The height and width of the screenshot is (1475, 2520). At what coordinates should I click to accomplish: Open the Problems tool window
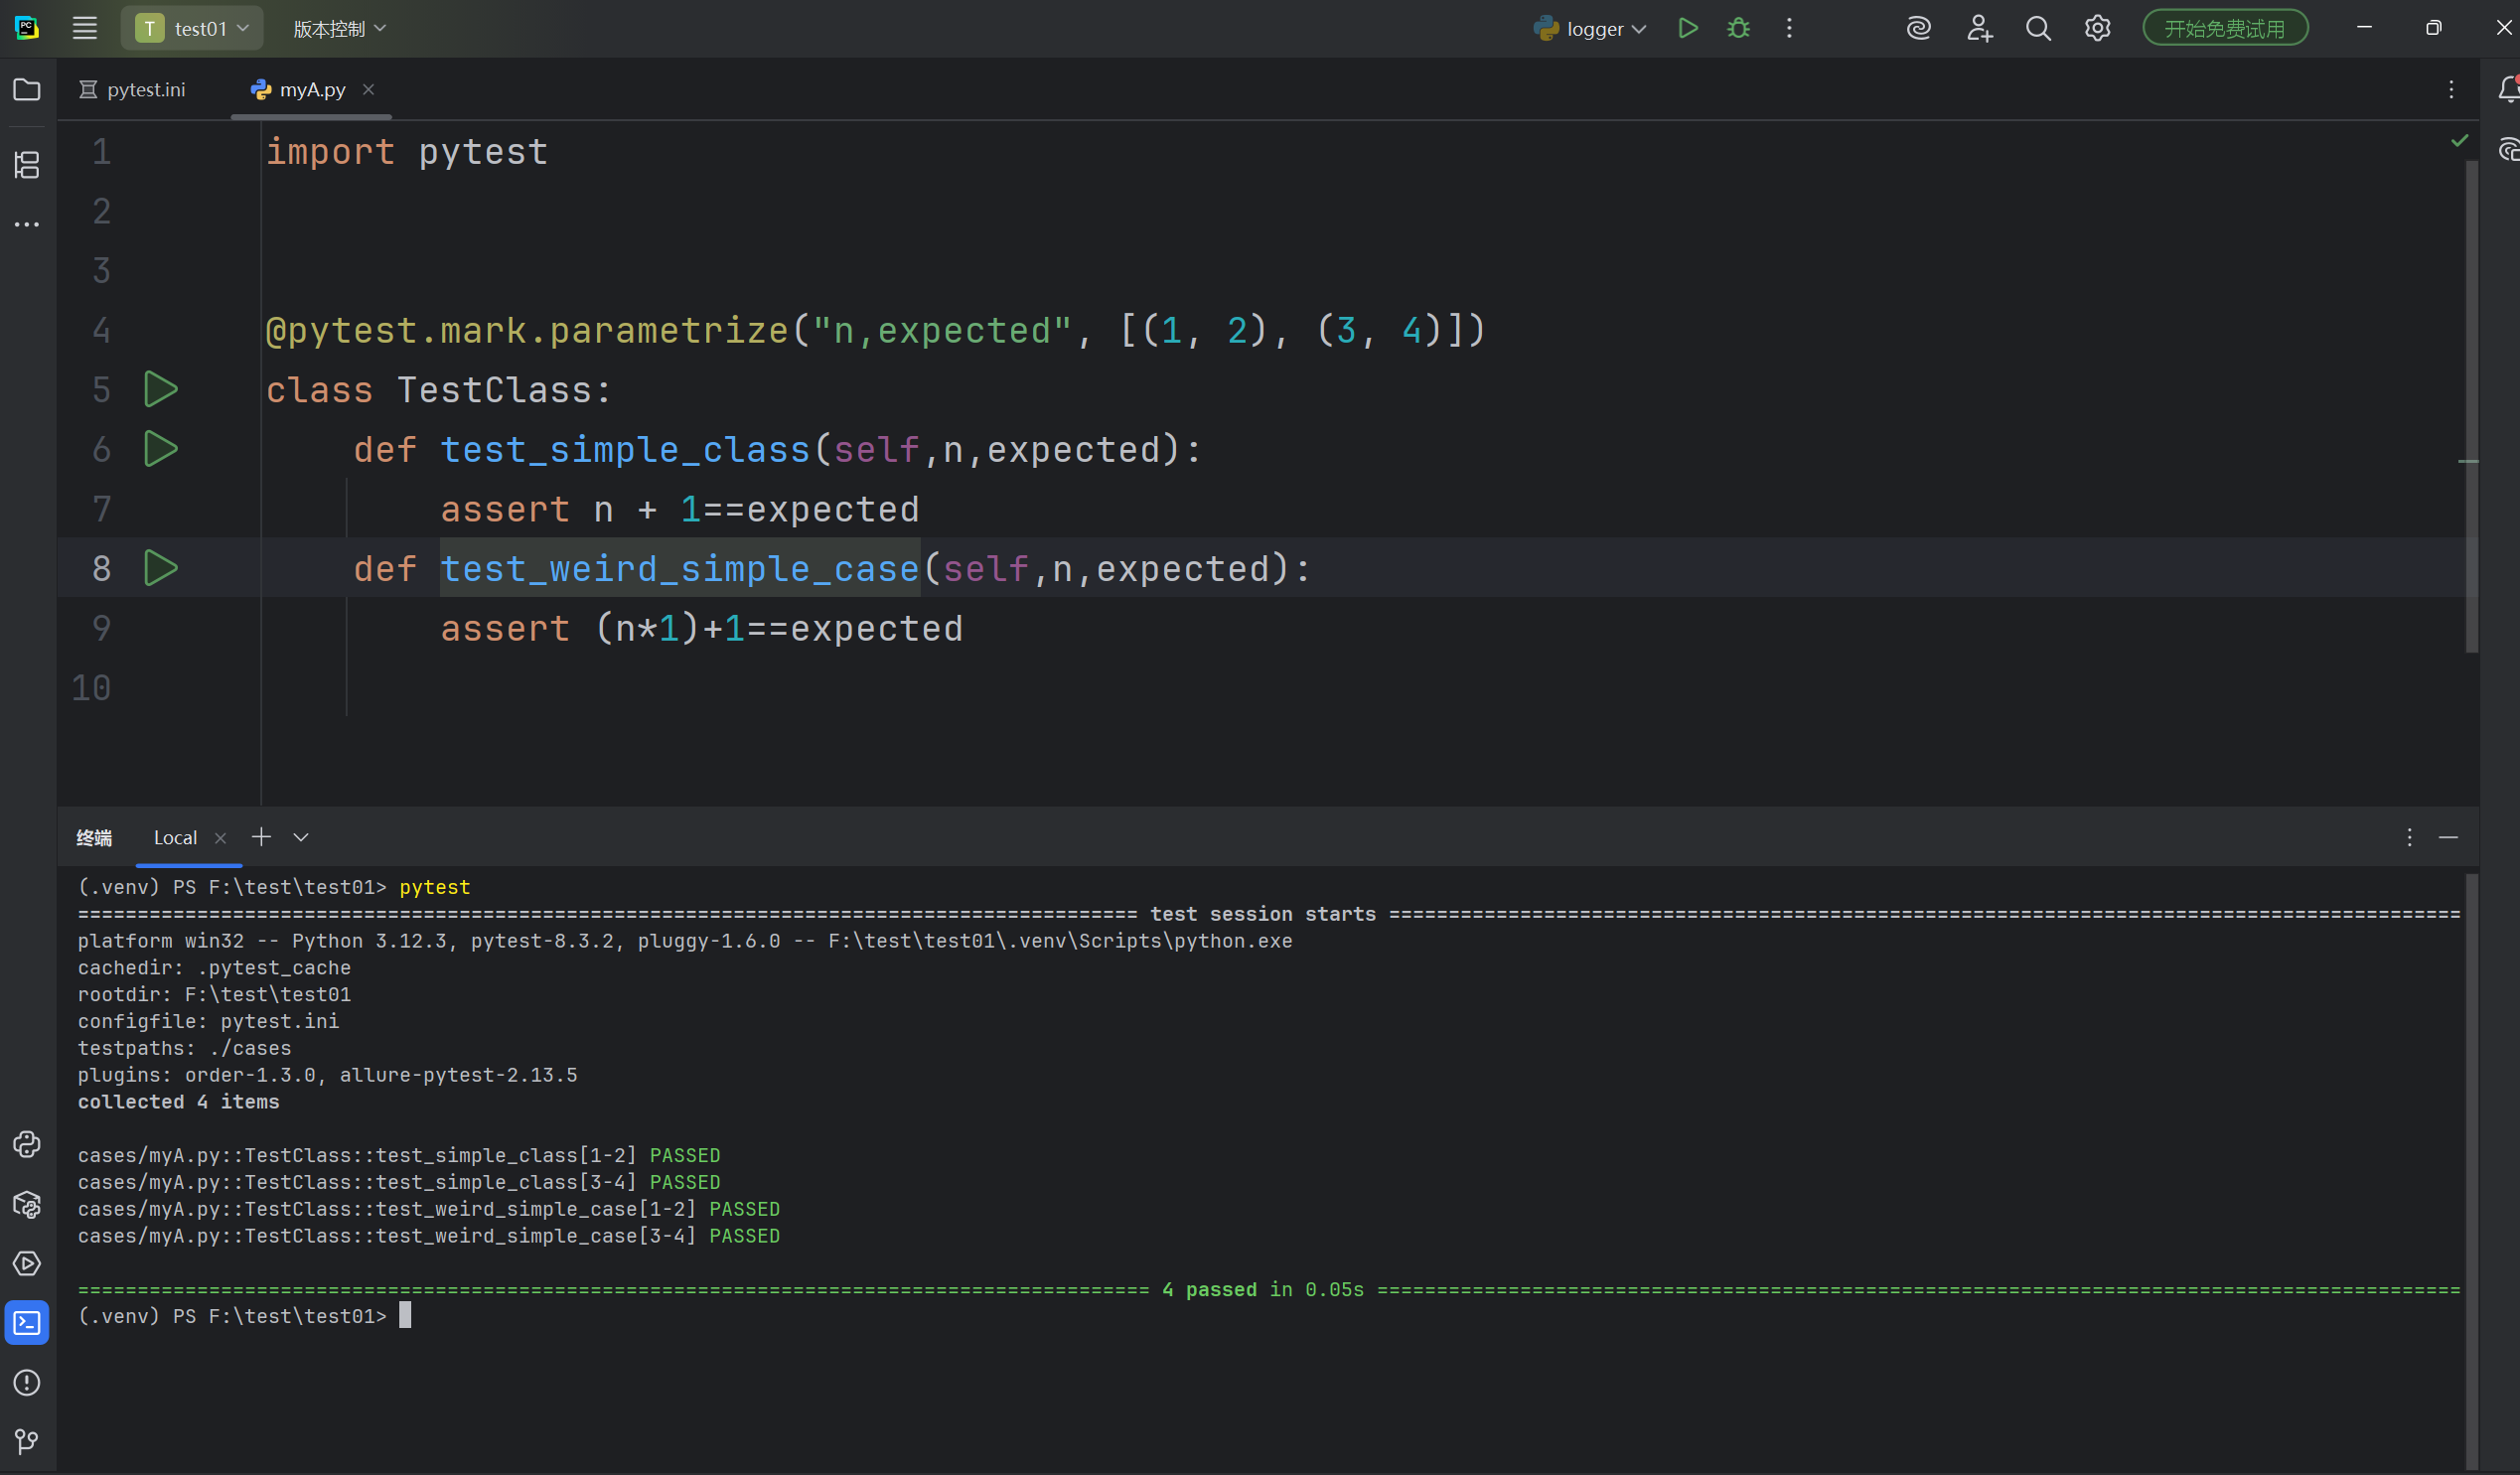click(x=27, y=1382)
